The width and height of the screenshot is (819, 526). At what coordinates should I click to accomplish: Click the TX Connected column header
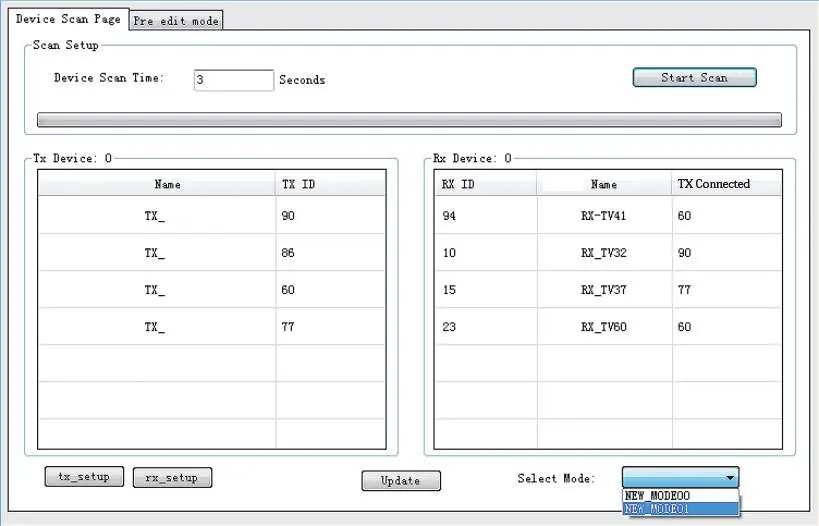727,184
